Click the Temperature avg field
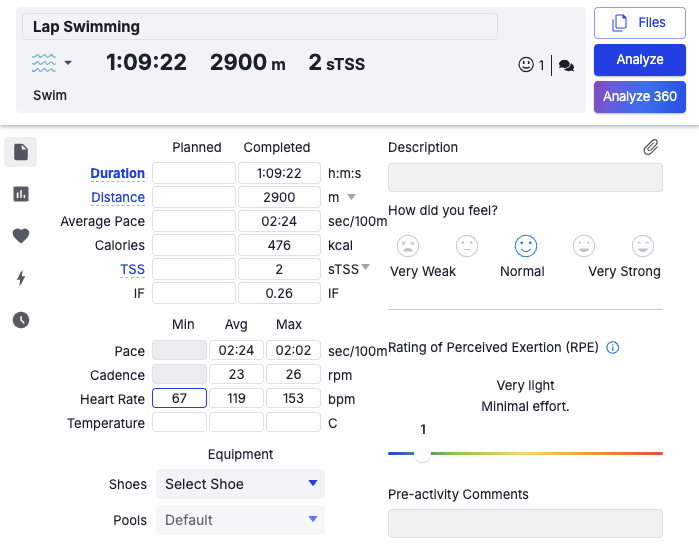The height and width of the screenshot is (547, 699). click(236, 422)
